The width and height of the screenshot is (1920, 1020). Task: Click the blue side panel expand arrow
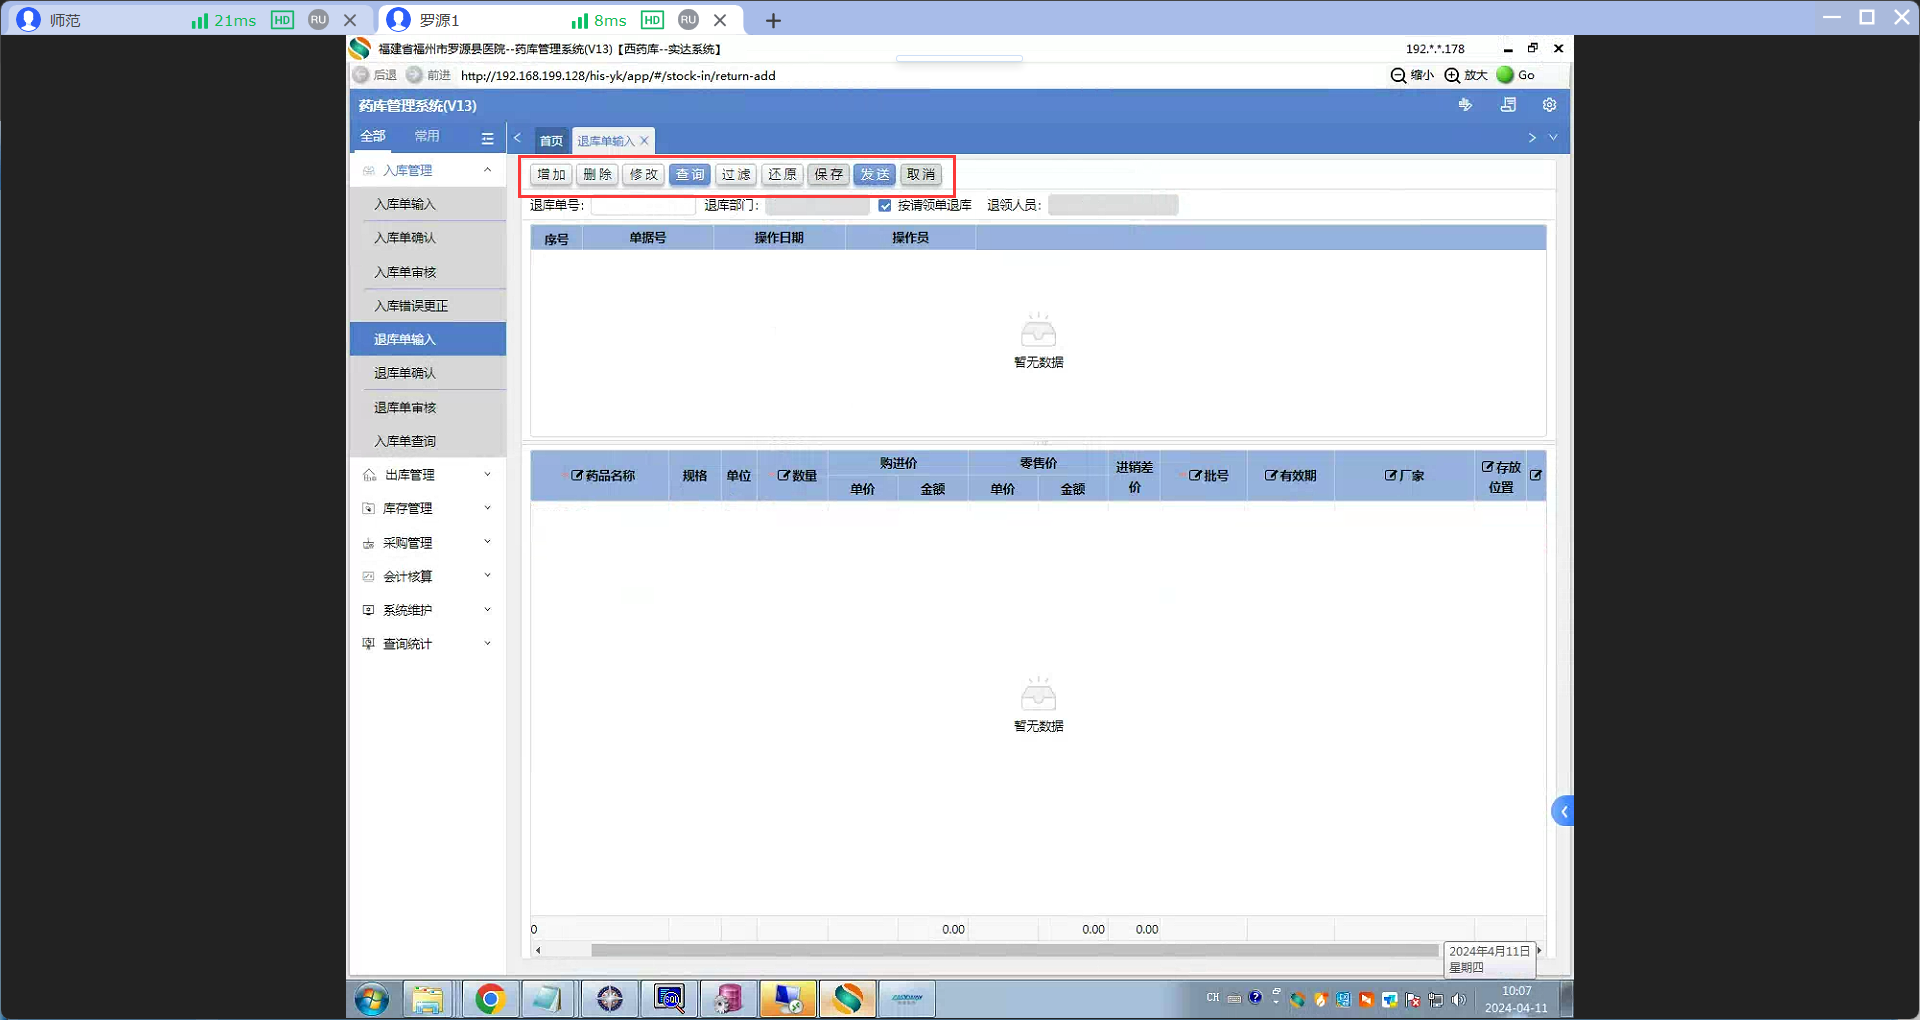pyautogui.click(x=1562, y=811)
